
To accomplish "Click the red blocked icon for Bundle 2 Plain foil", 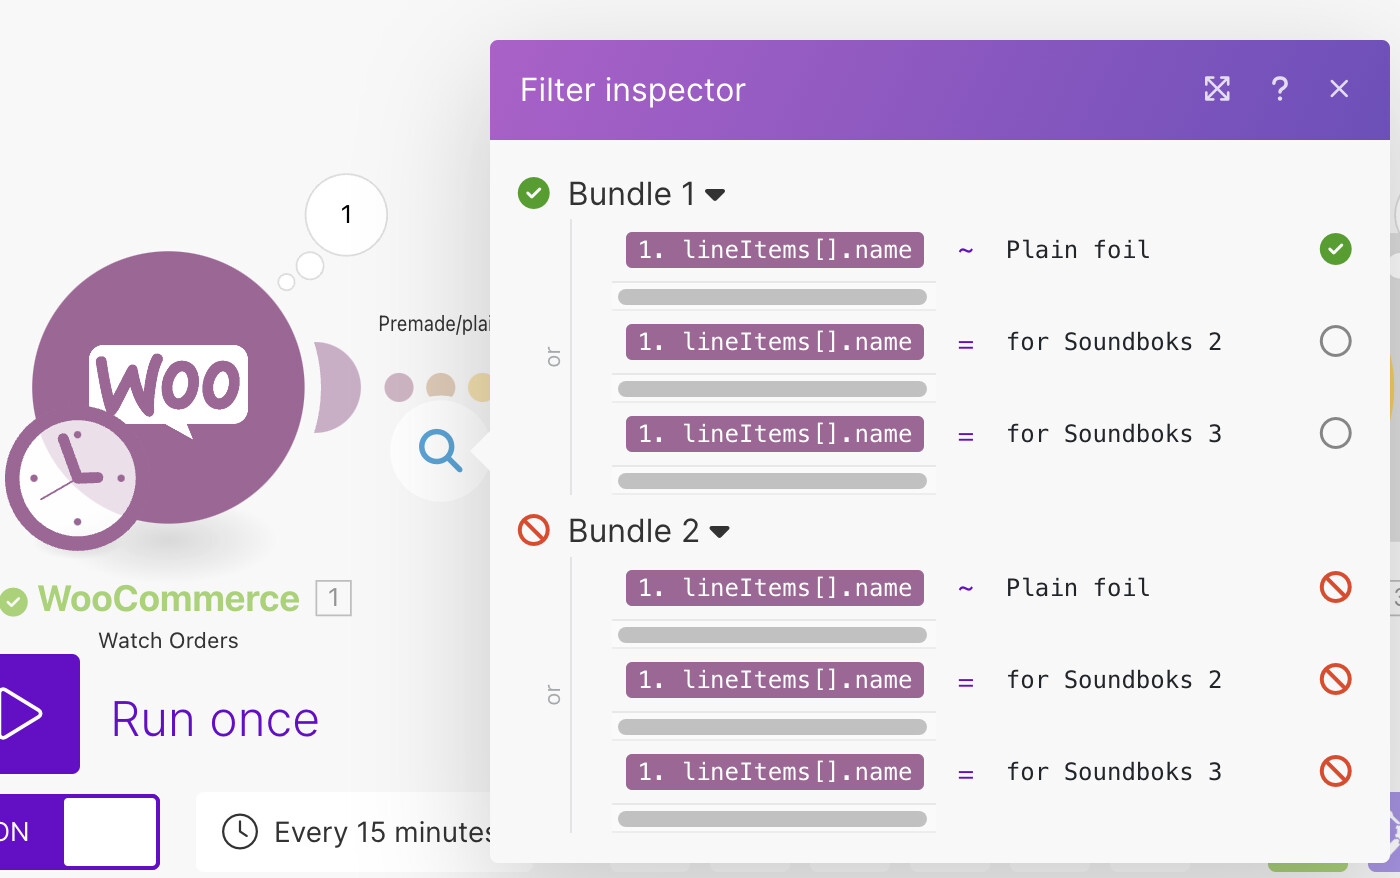I will pyautogui.click(x=1335, y=587).
